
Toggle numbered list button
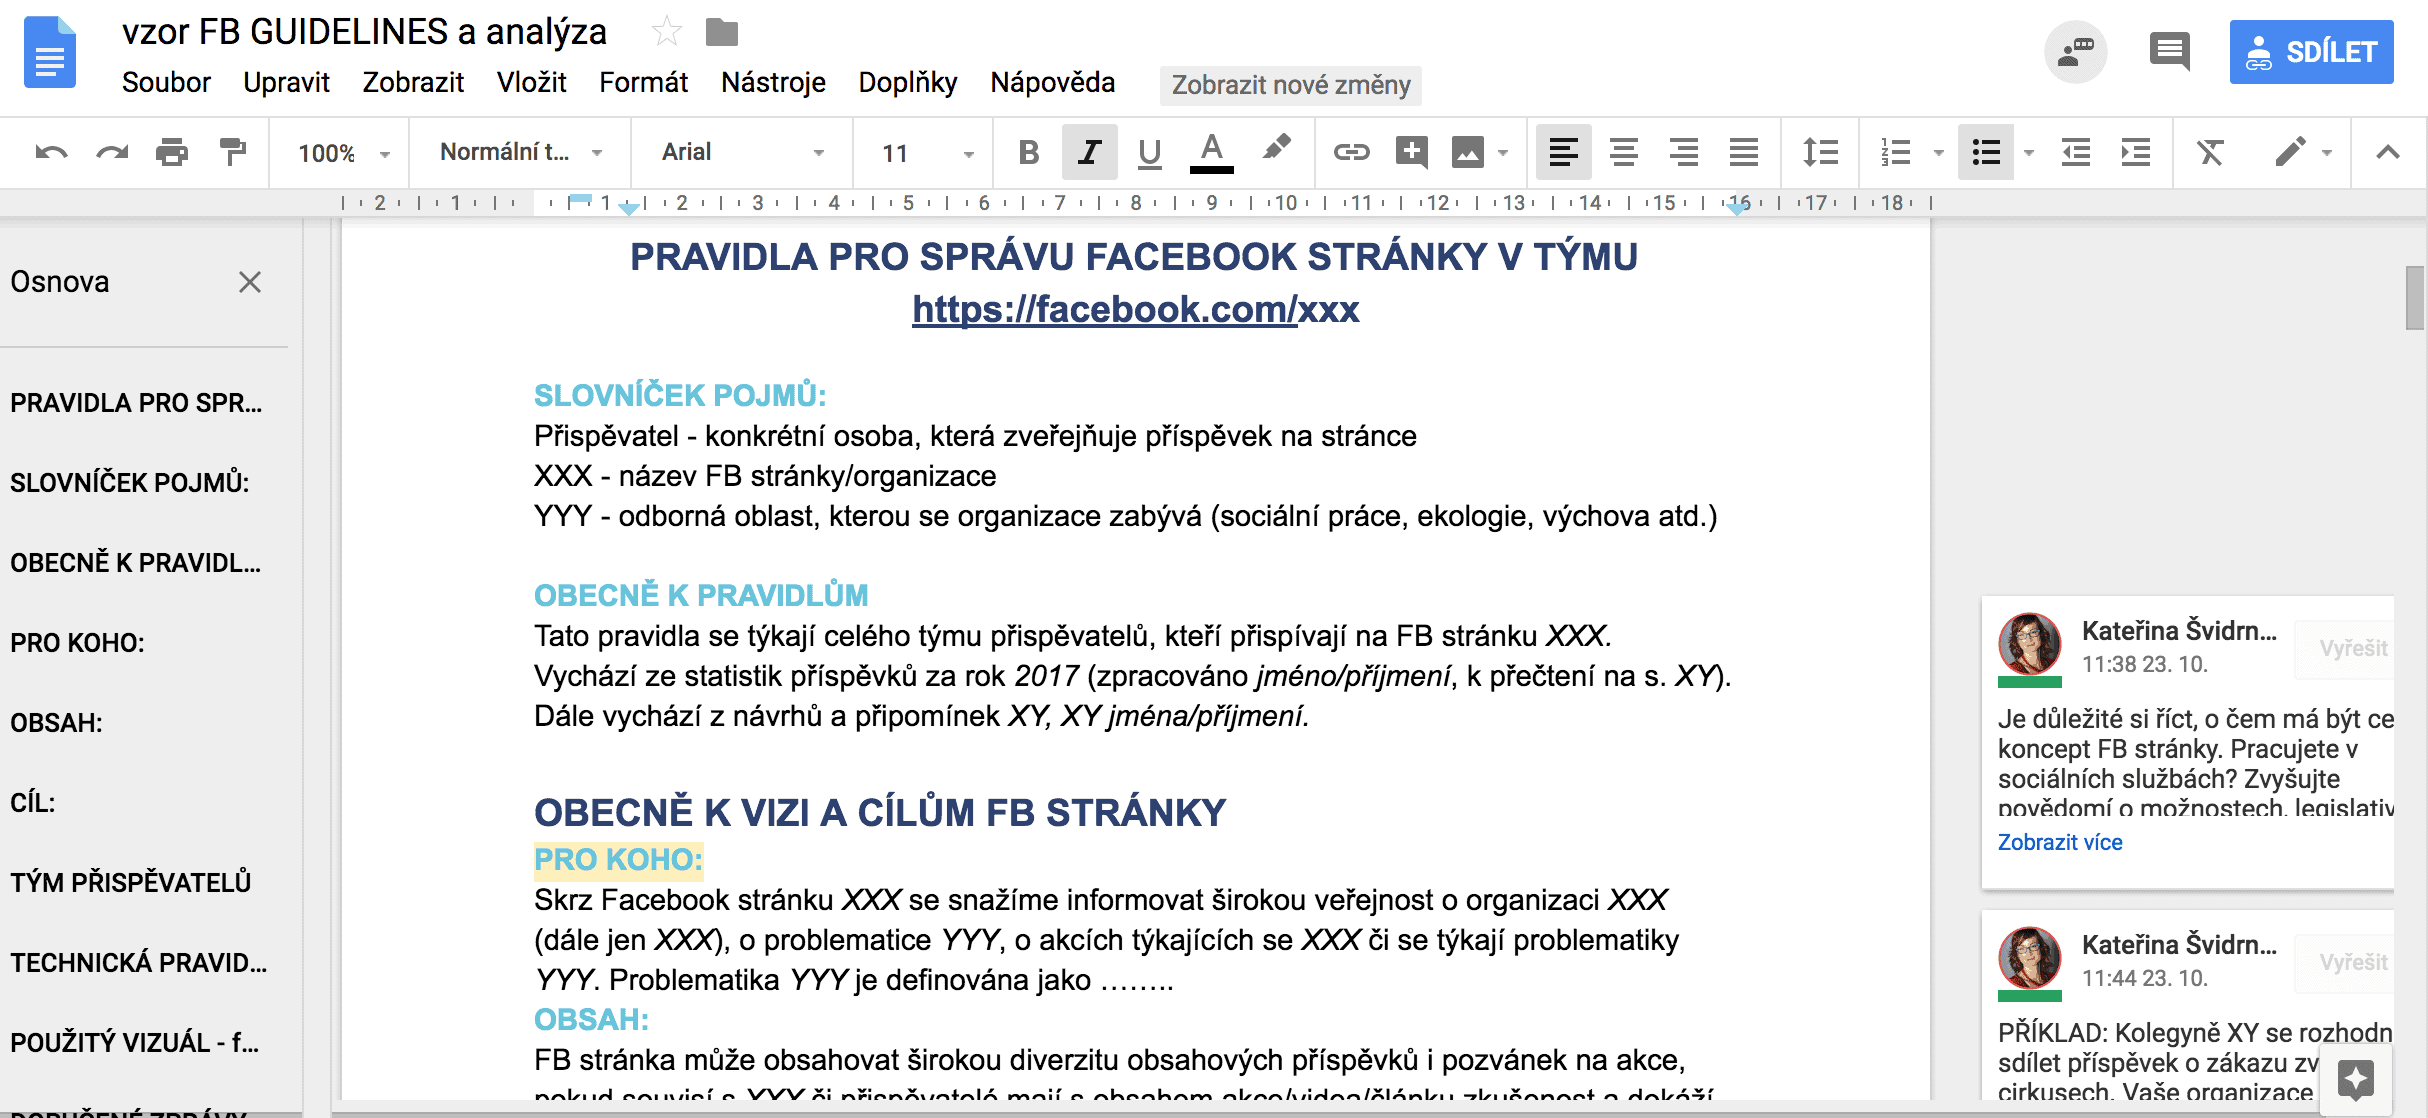pyautogui.click(x=1895, y=152)
